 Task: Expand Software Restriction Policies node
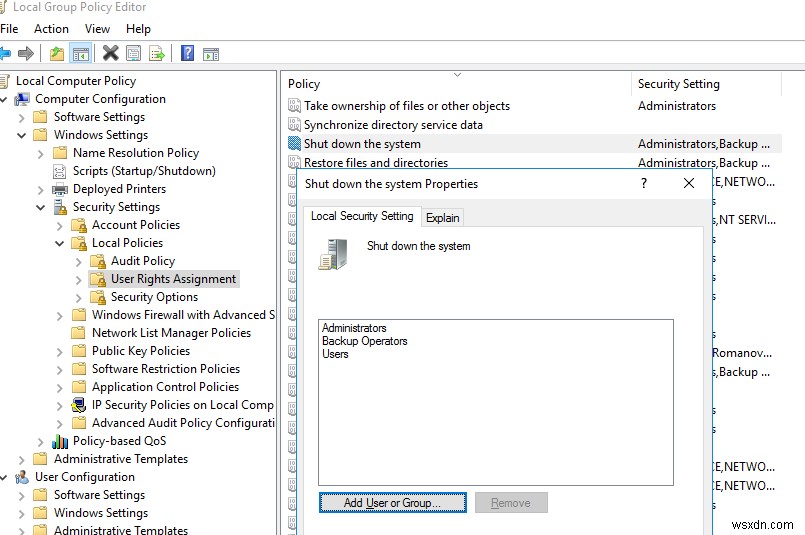tap(60, 370)
